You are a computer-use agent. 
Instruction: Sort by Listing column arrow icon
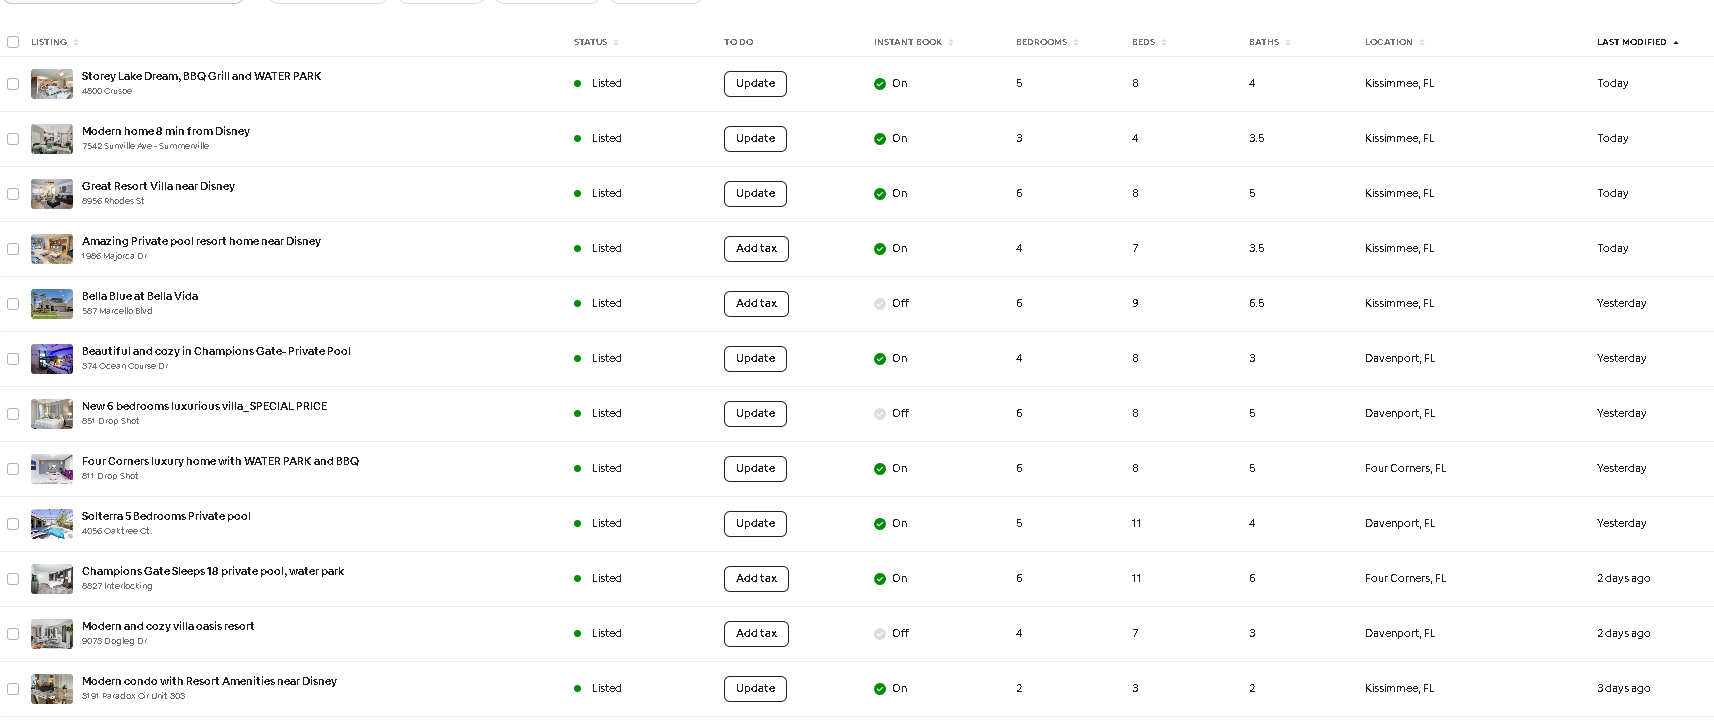click(x=76, y=43)
